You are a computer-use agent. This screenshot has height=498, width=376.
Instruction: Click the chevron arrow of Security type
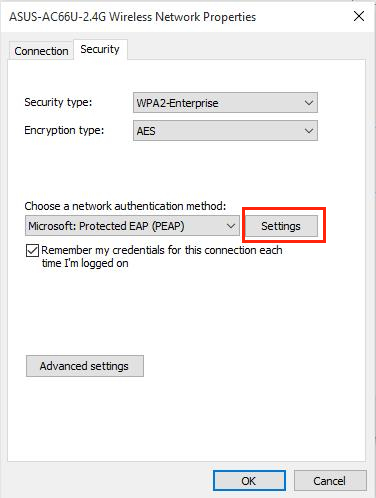(309, 103)
